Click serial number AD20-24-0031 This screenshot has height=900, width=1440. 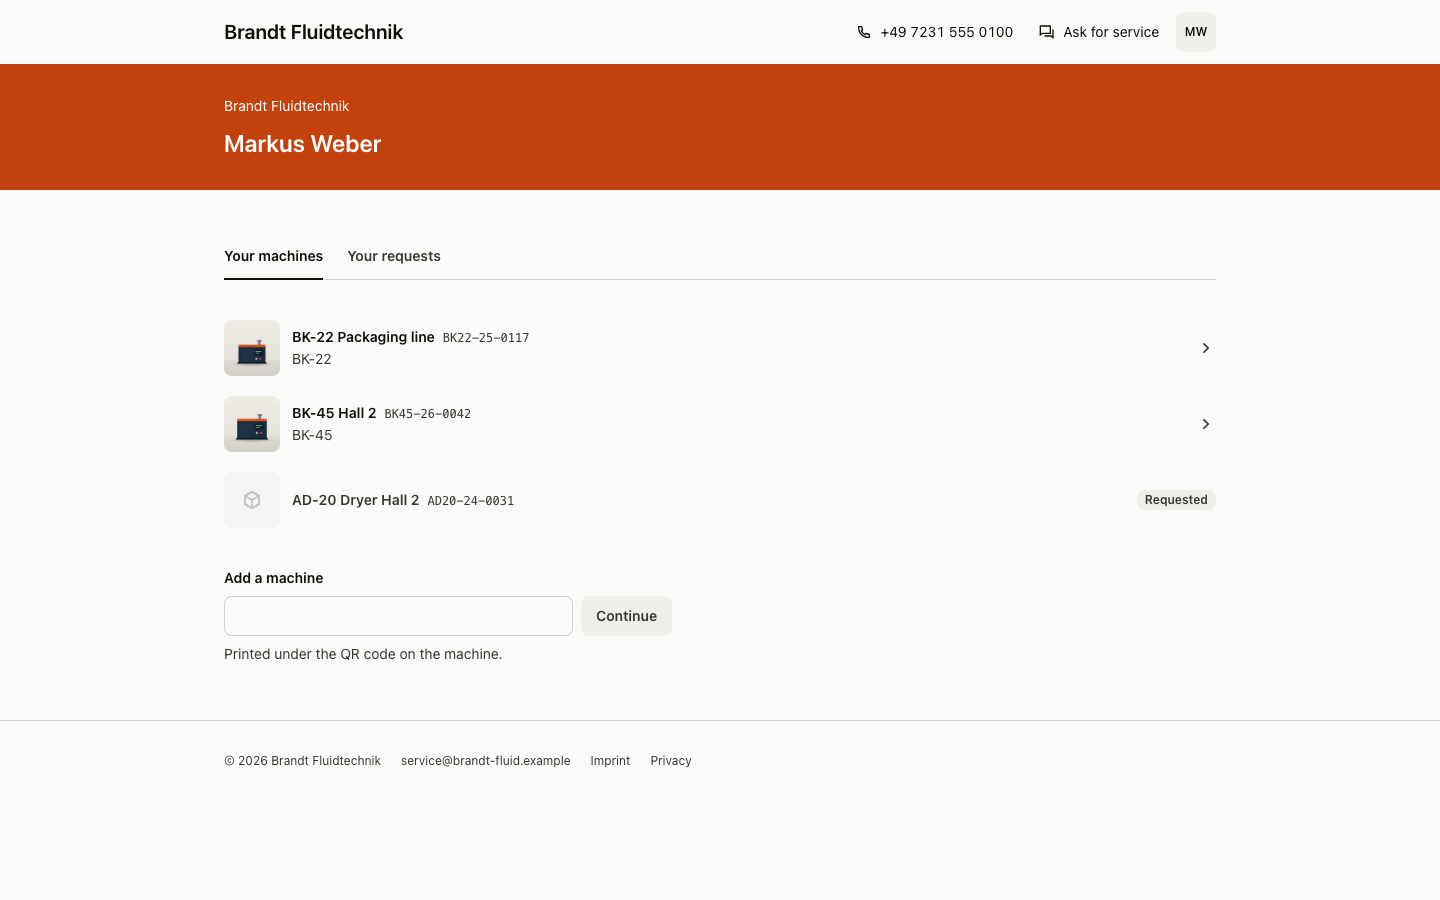(x=471, y=501)
